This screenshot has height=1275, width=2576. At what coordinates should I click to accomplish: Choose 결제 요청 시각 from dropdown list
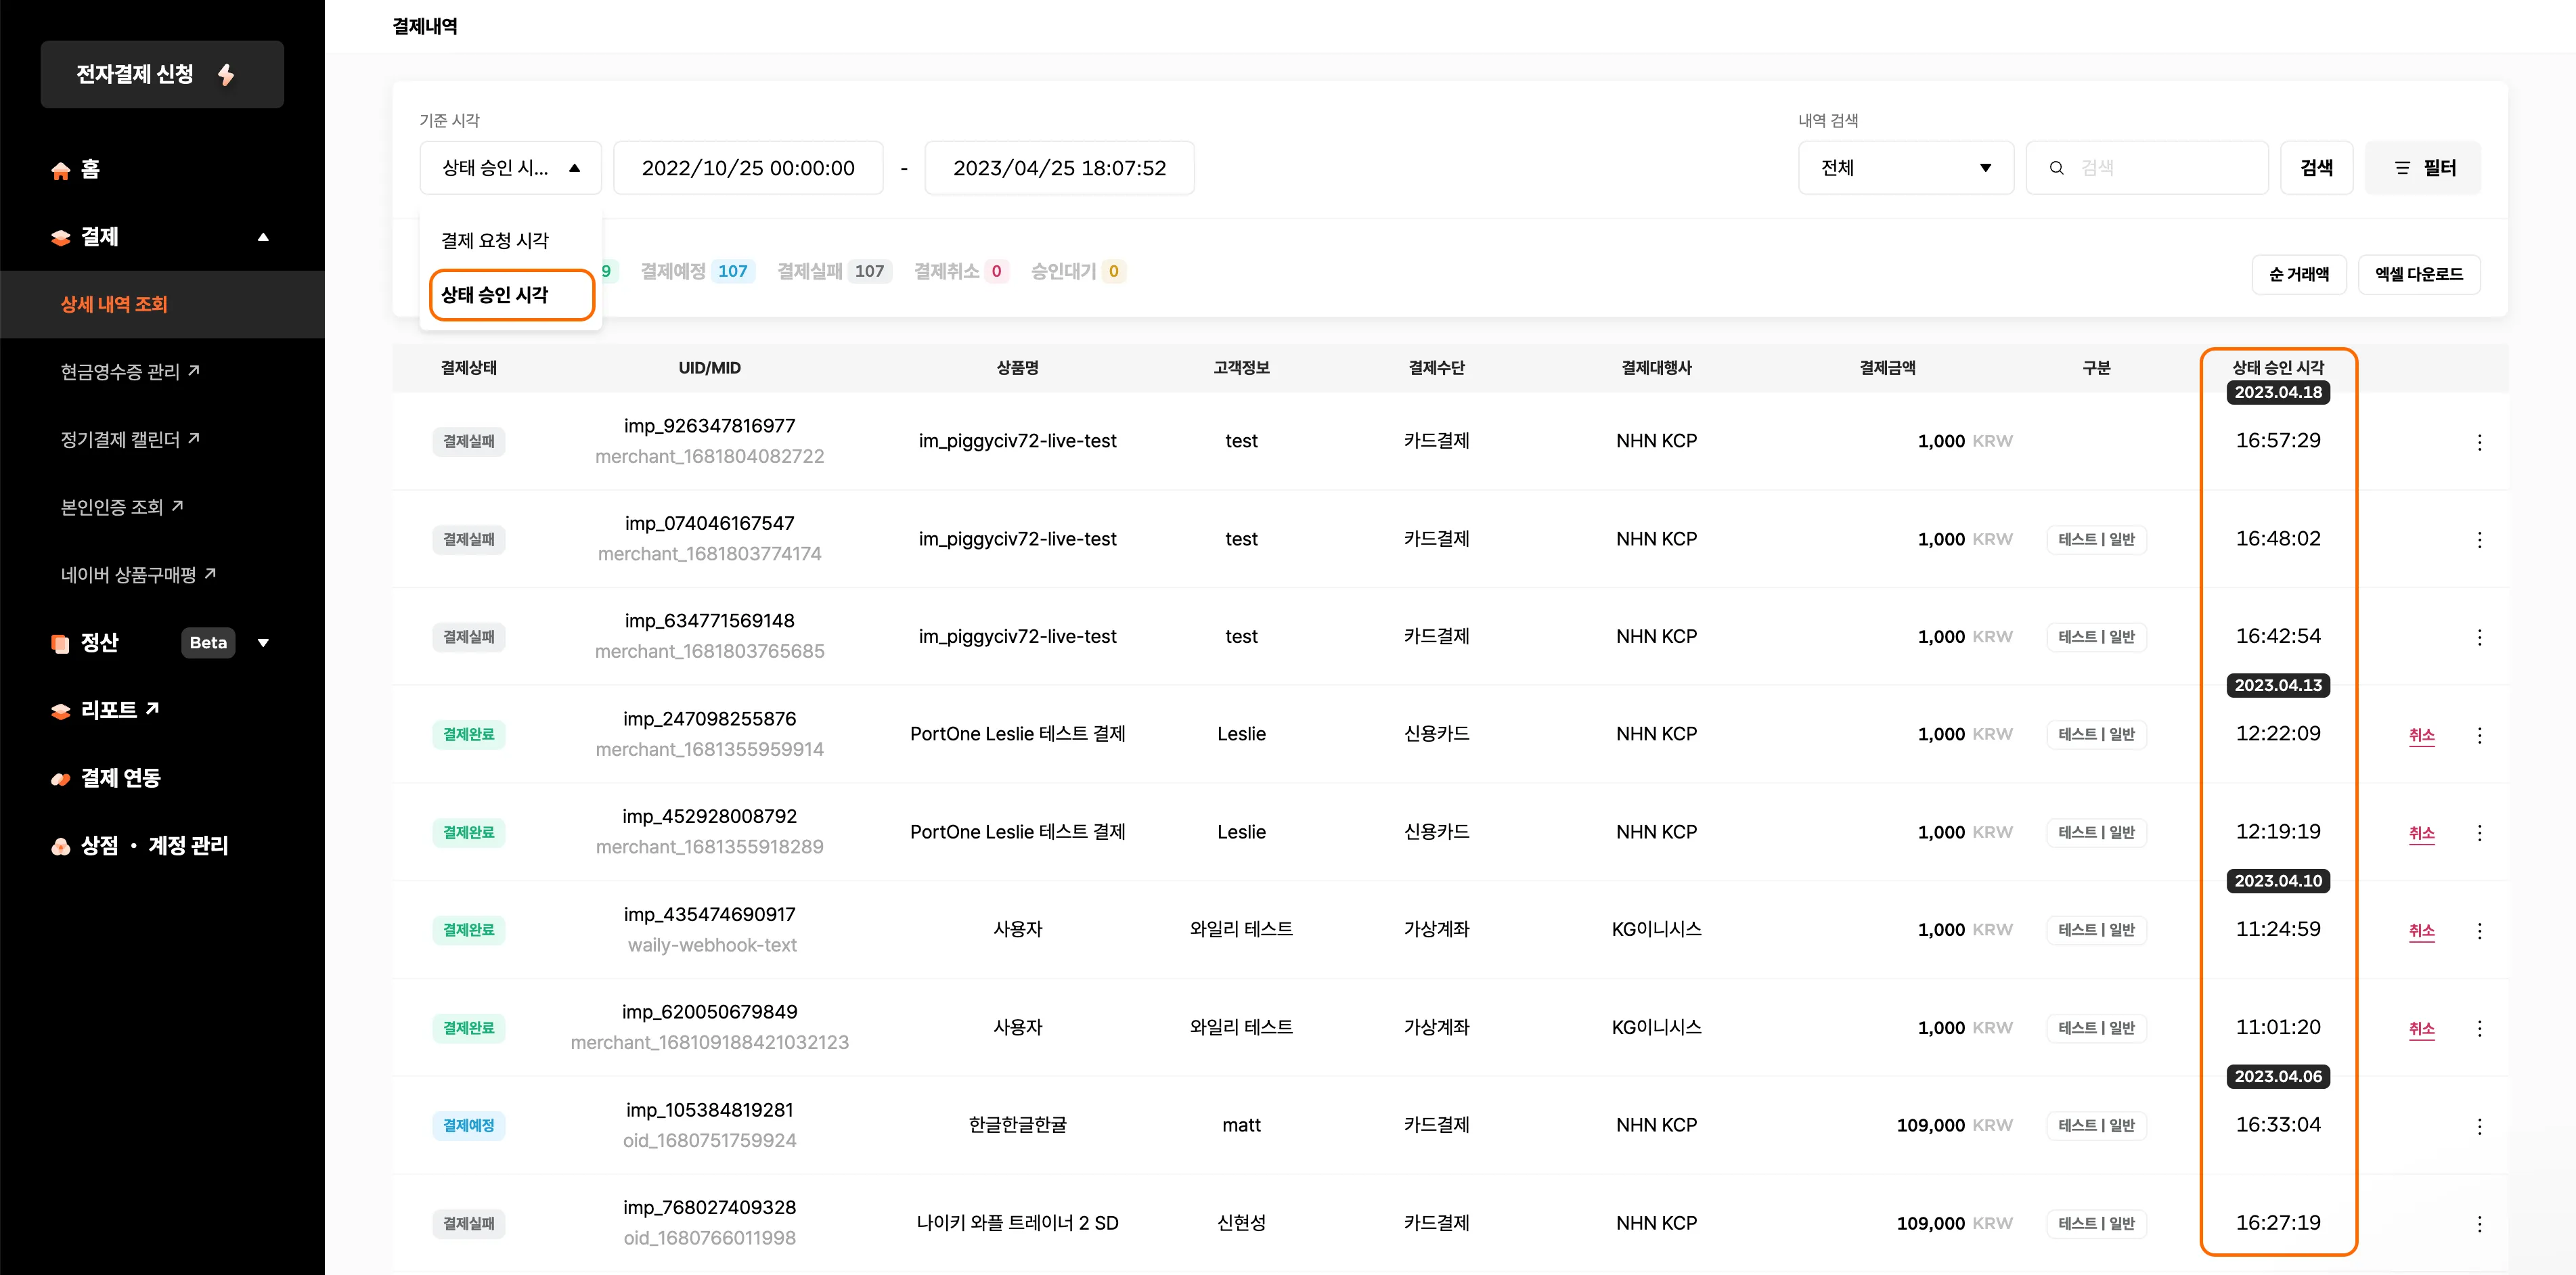pyautogui.click(x=495, y=241)
